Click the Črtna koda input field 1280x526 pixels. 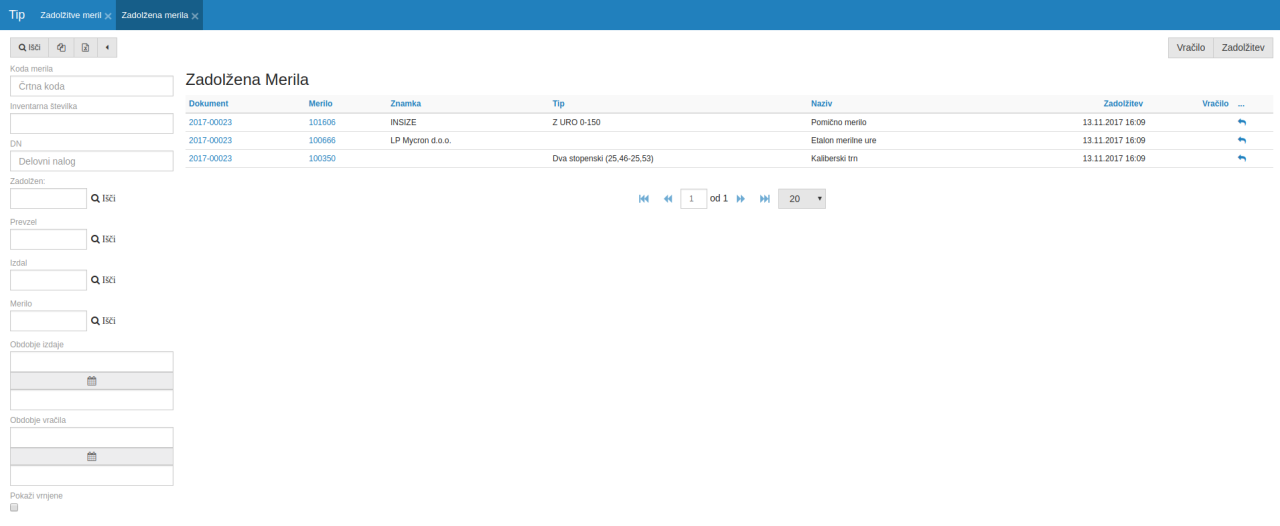click(92, 86)
